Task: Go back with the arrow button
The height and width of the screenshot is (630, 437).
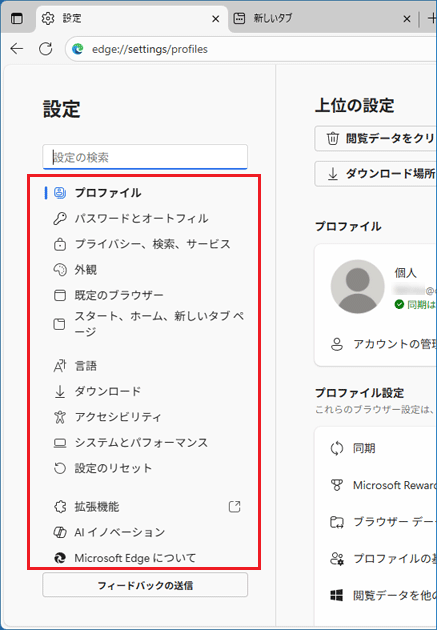Action: coord(17,49)
